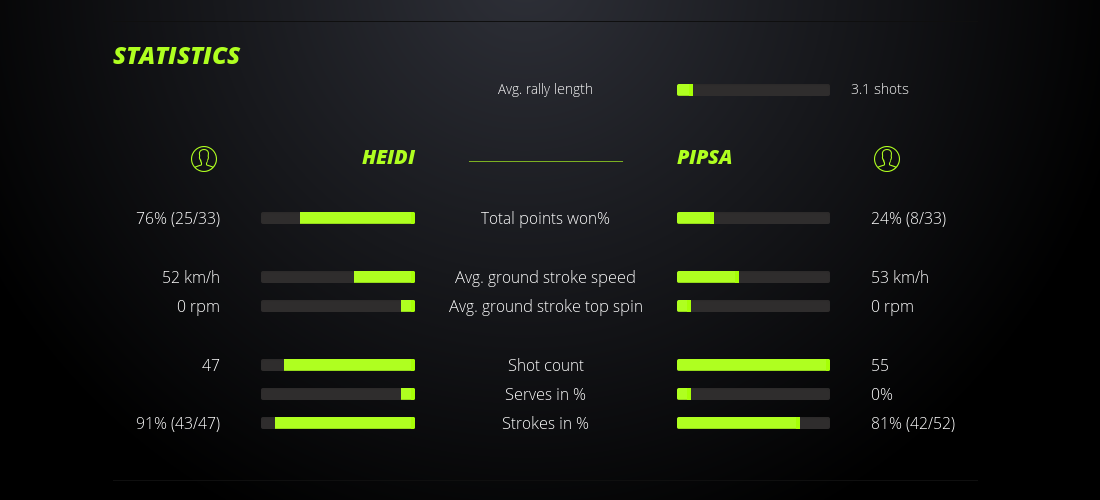Click Heidi's 91% (43/47) strokes value

(178, 423)
